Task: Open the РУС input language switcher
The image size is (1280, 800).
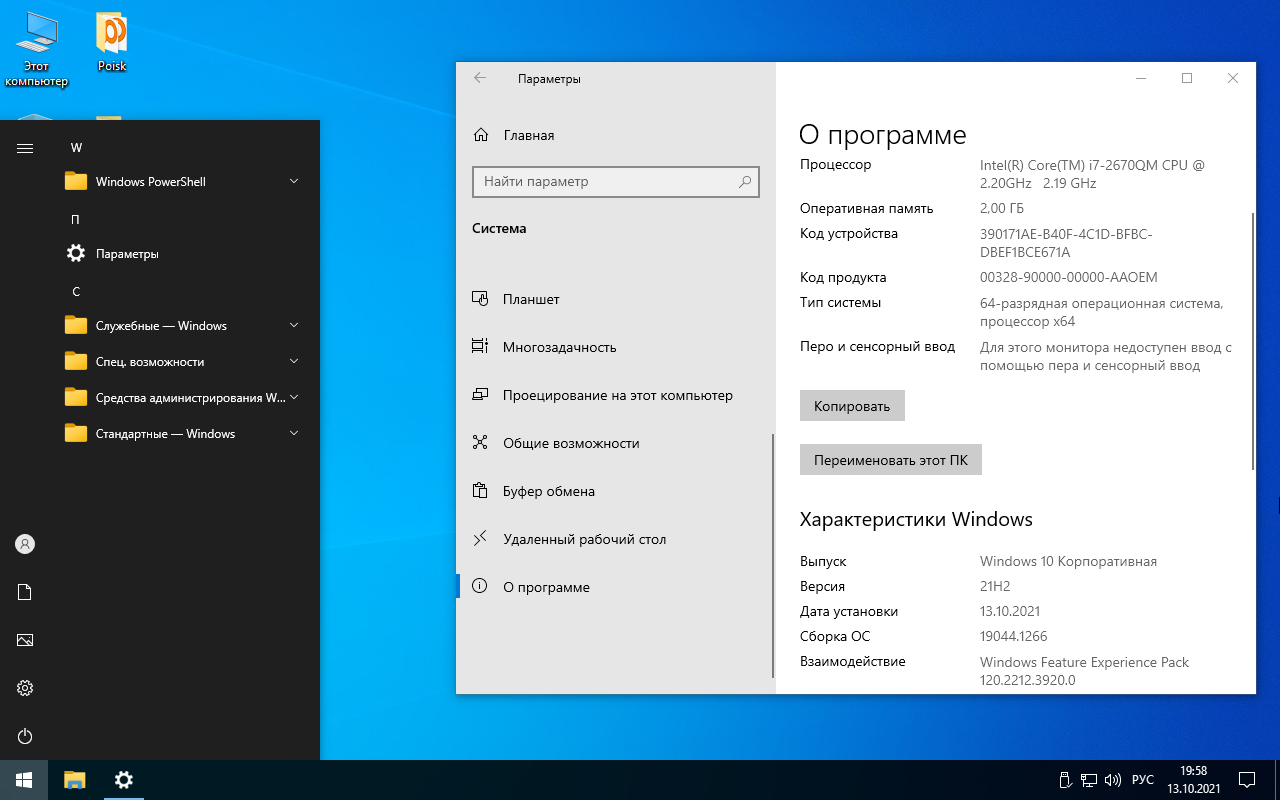Action: pyautogui.click(x=1143, y=780)
